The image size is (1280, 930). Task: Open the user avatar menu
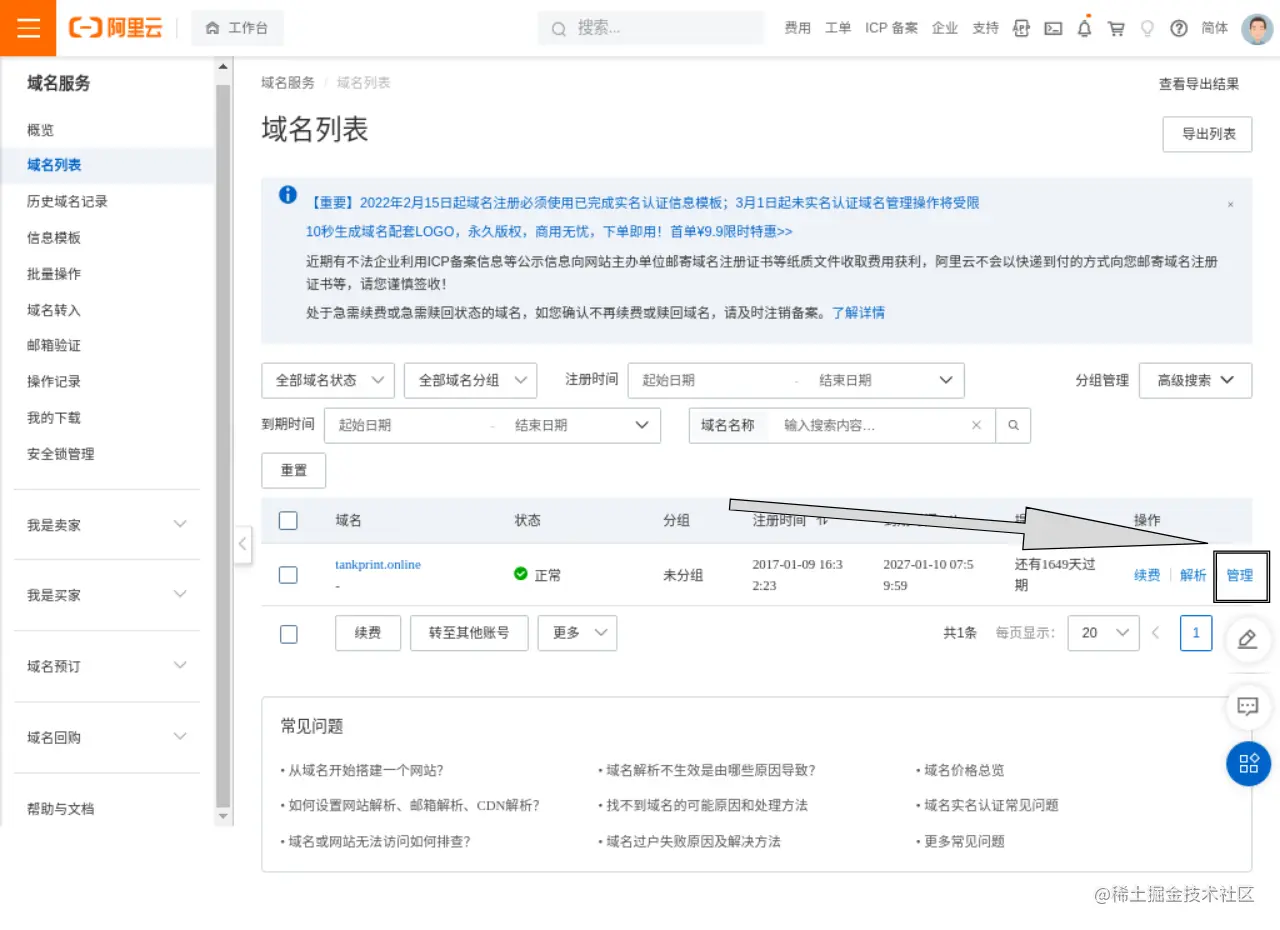pyautogui.click(x=1257, y=28)
